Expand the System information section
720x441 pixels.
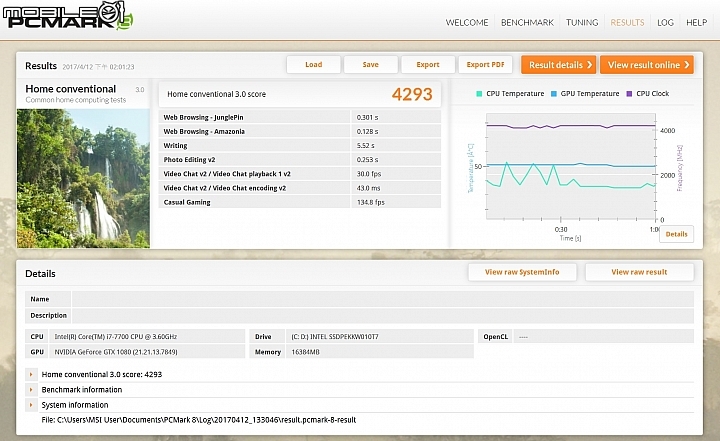(31, 405)
